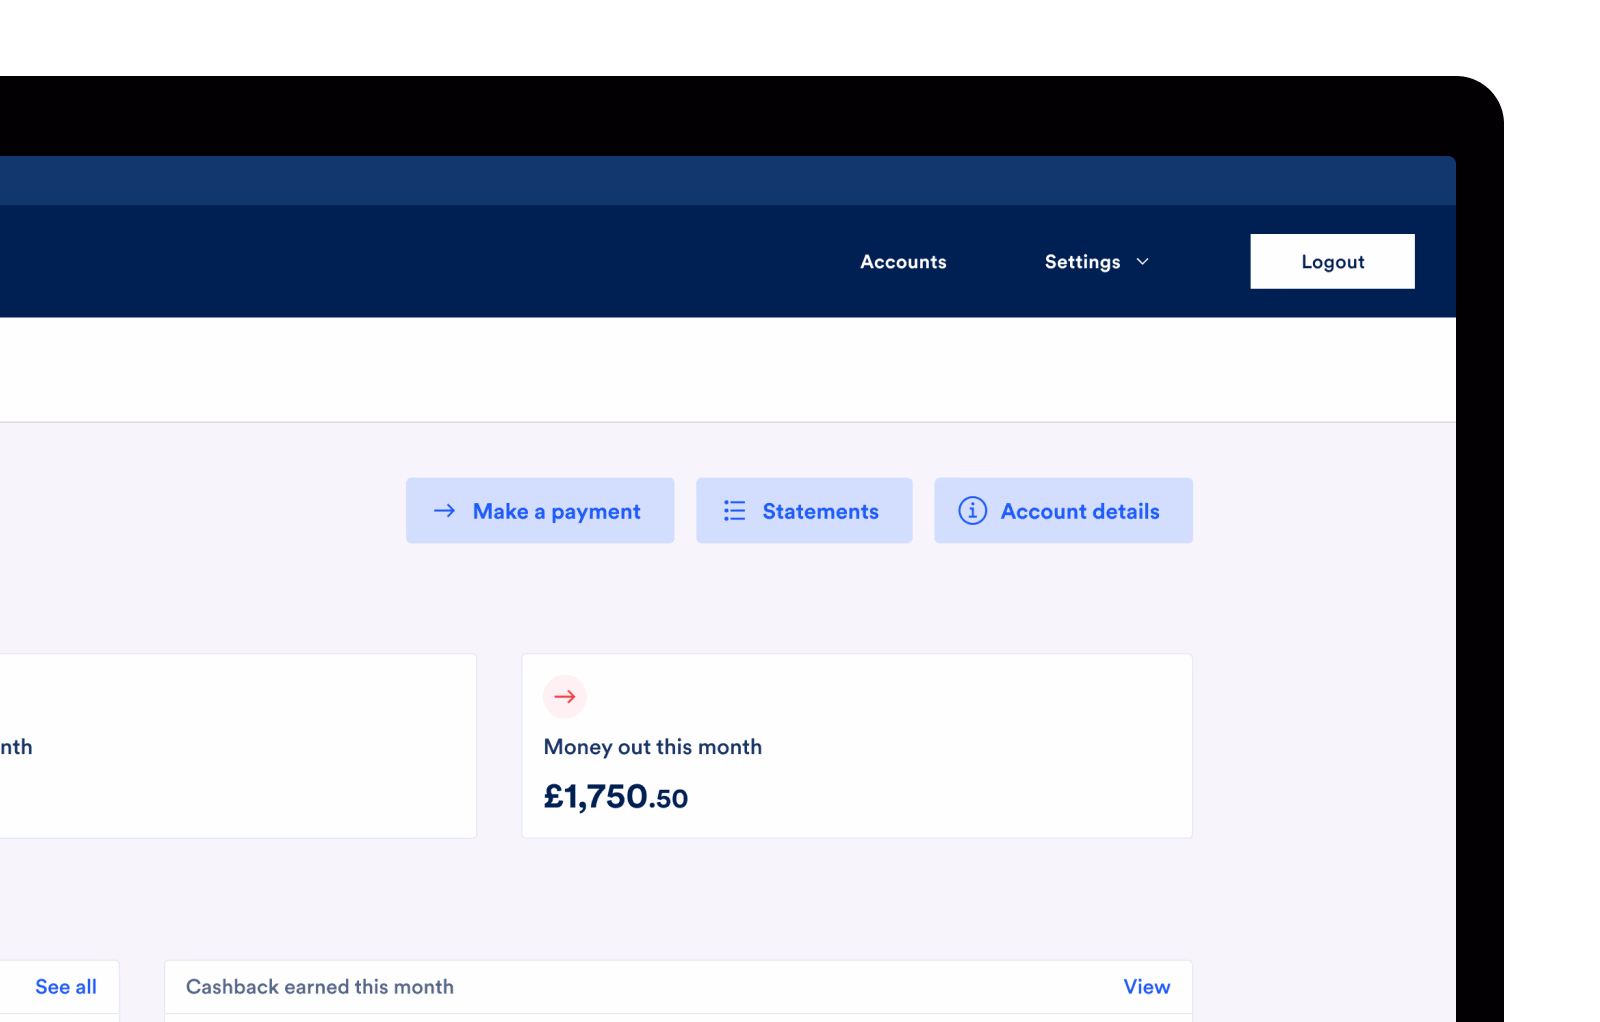This screenshot has height=1022, width=1600.
Task: Open the Account details button
Action: (1063, 511)
